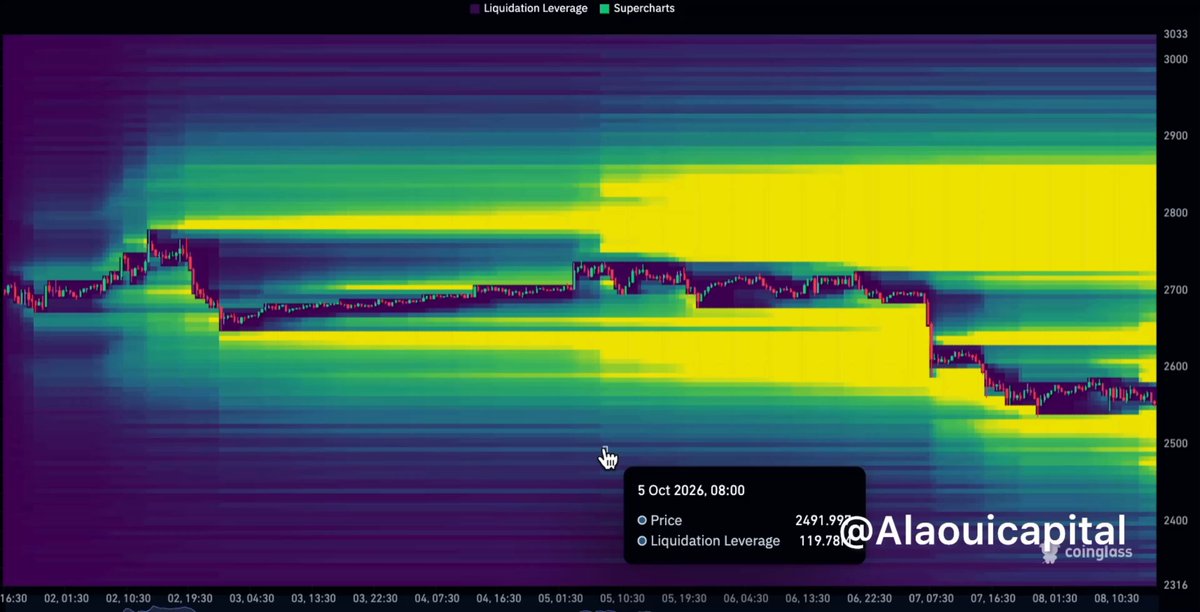Click the tooltip Liquidation Leverage label
Viewport: 1200px width, 612px height.
click(715, 541)
